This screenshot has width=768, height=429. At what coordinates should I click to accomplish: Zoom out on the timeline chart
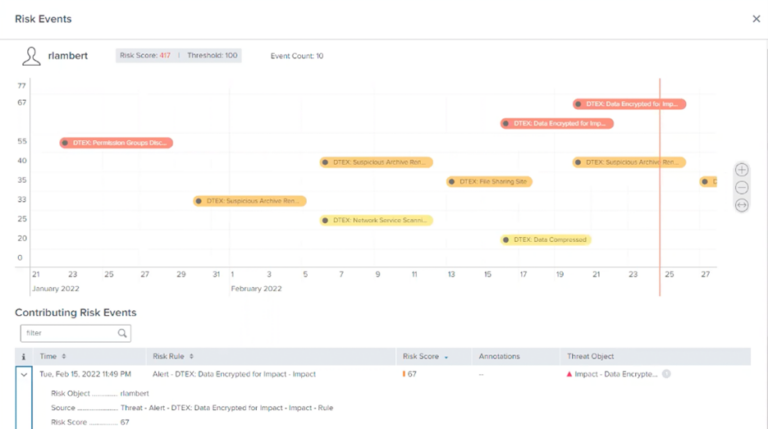coord(741,187)
